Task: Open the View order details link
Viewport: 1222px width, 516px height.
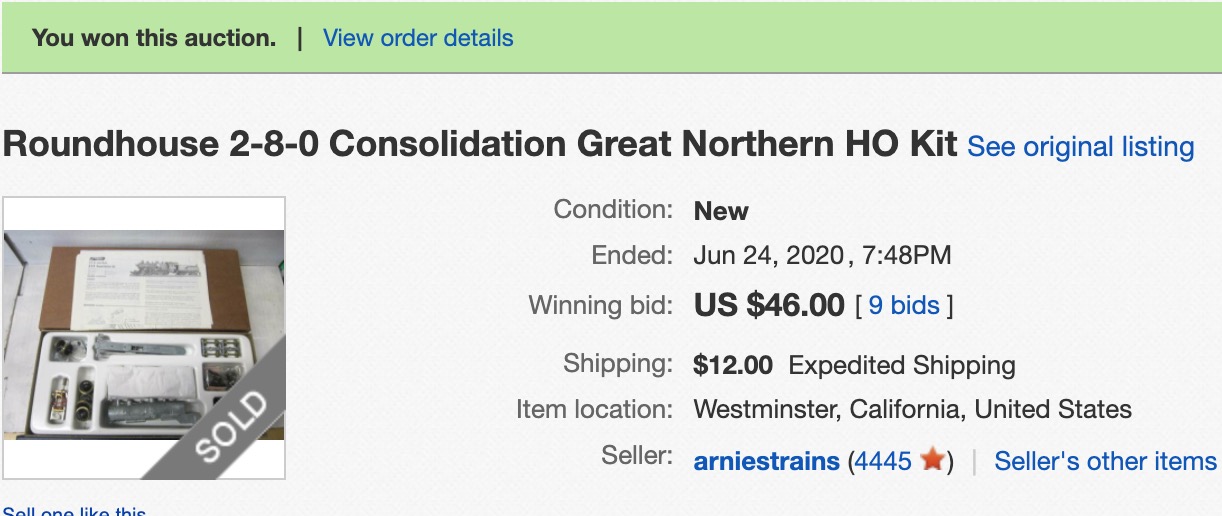Action: 418,38
